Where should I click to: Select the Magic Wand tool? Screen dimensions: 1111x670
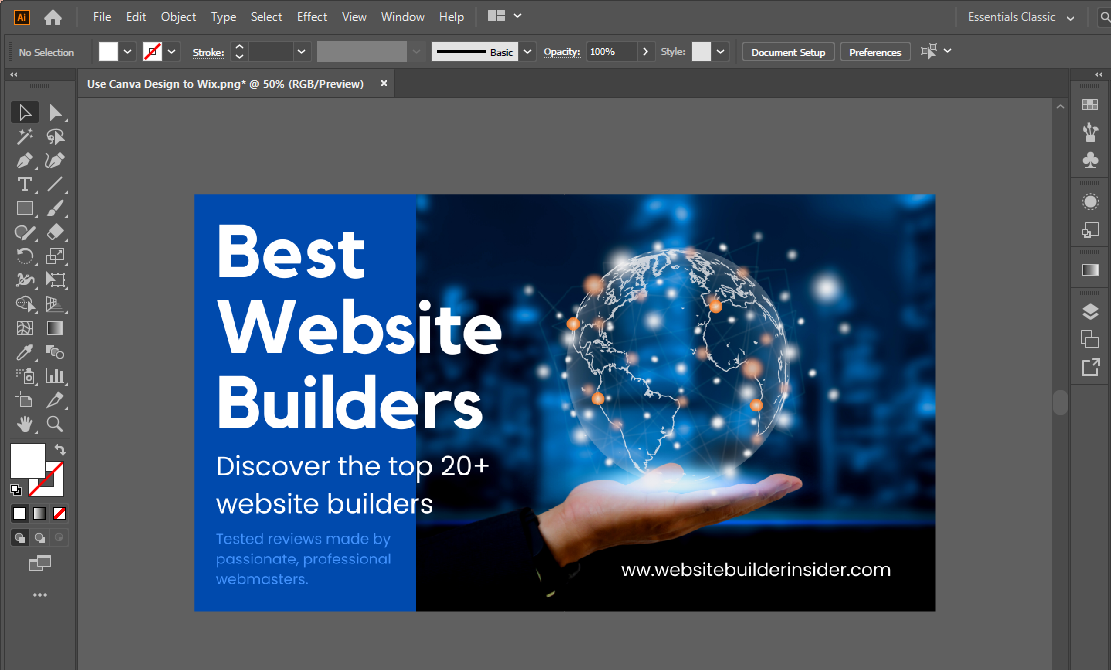[x=25, y=136]
